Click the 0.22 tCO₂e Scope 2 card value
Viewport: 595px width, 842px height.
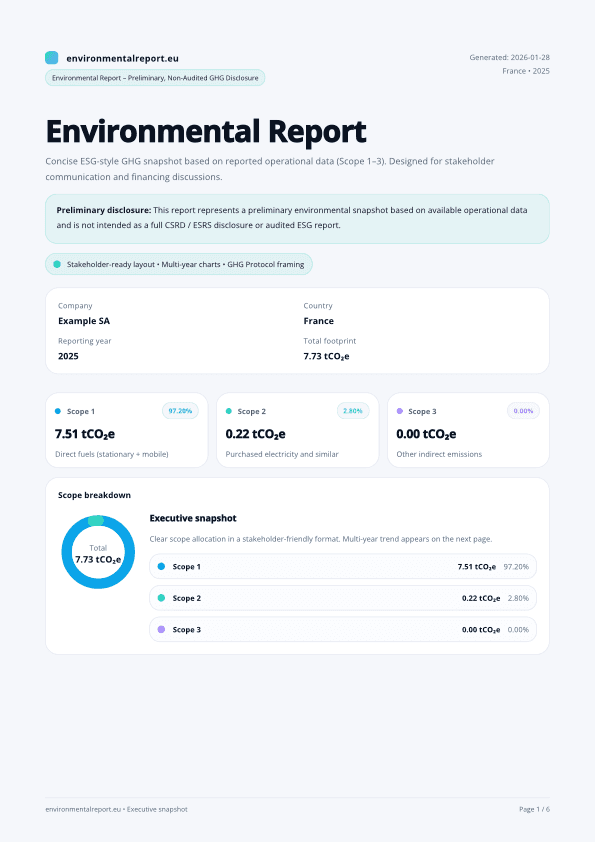pyautogui.click(x=256, y=434)
